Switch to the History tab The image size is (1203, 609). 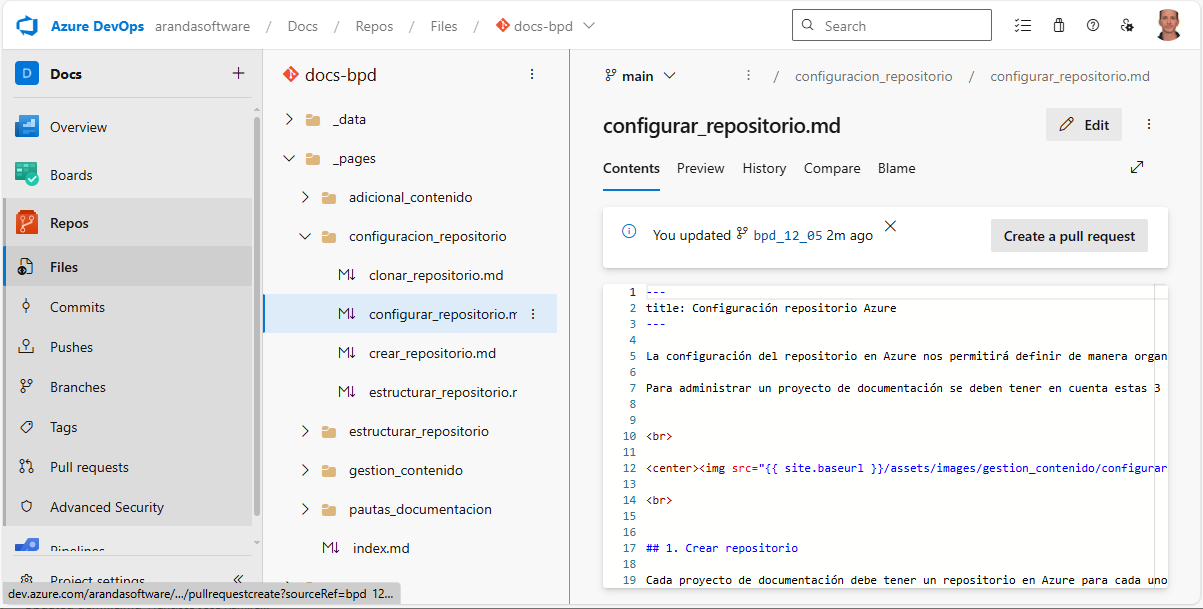point(764,168)
